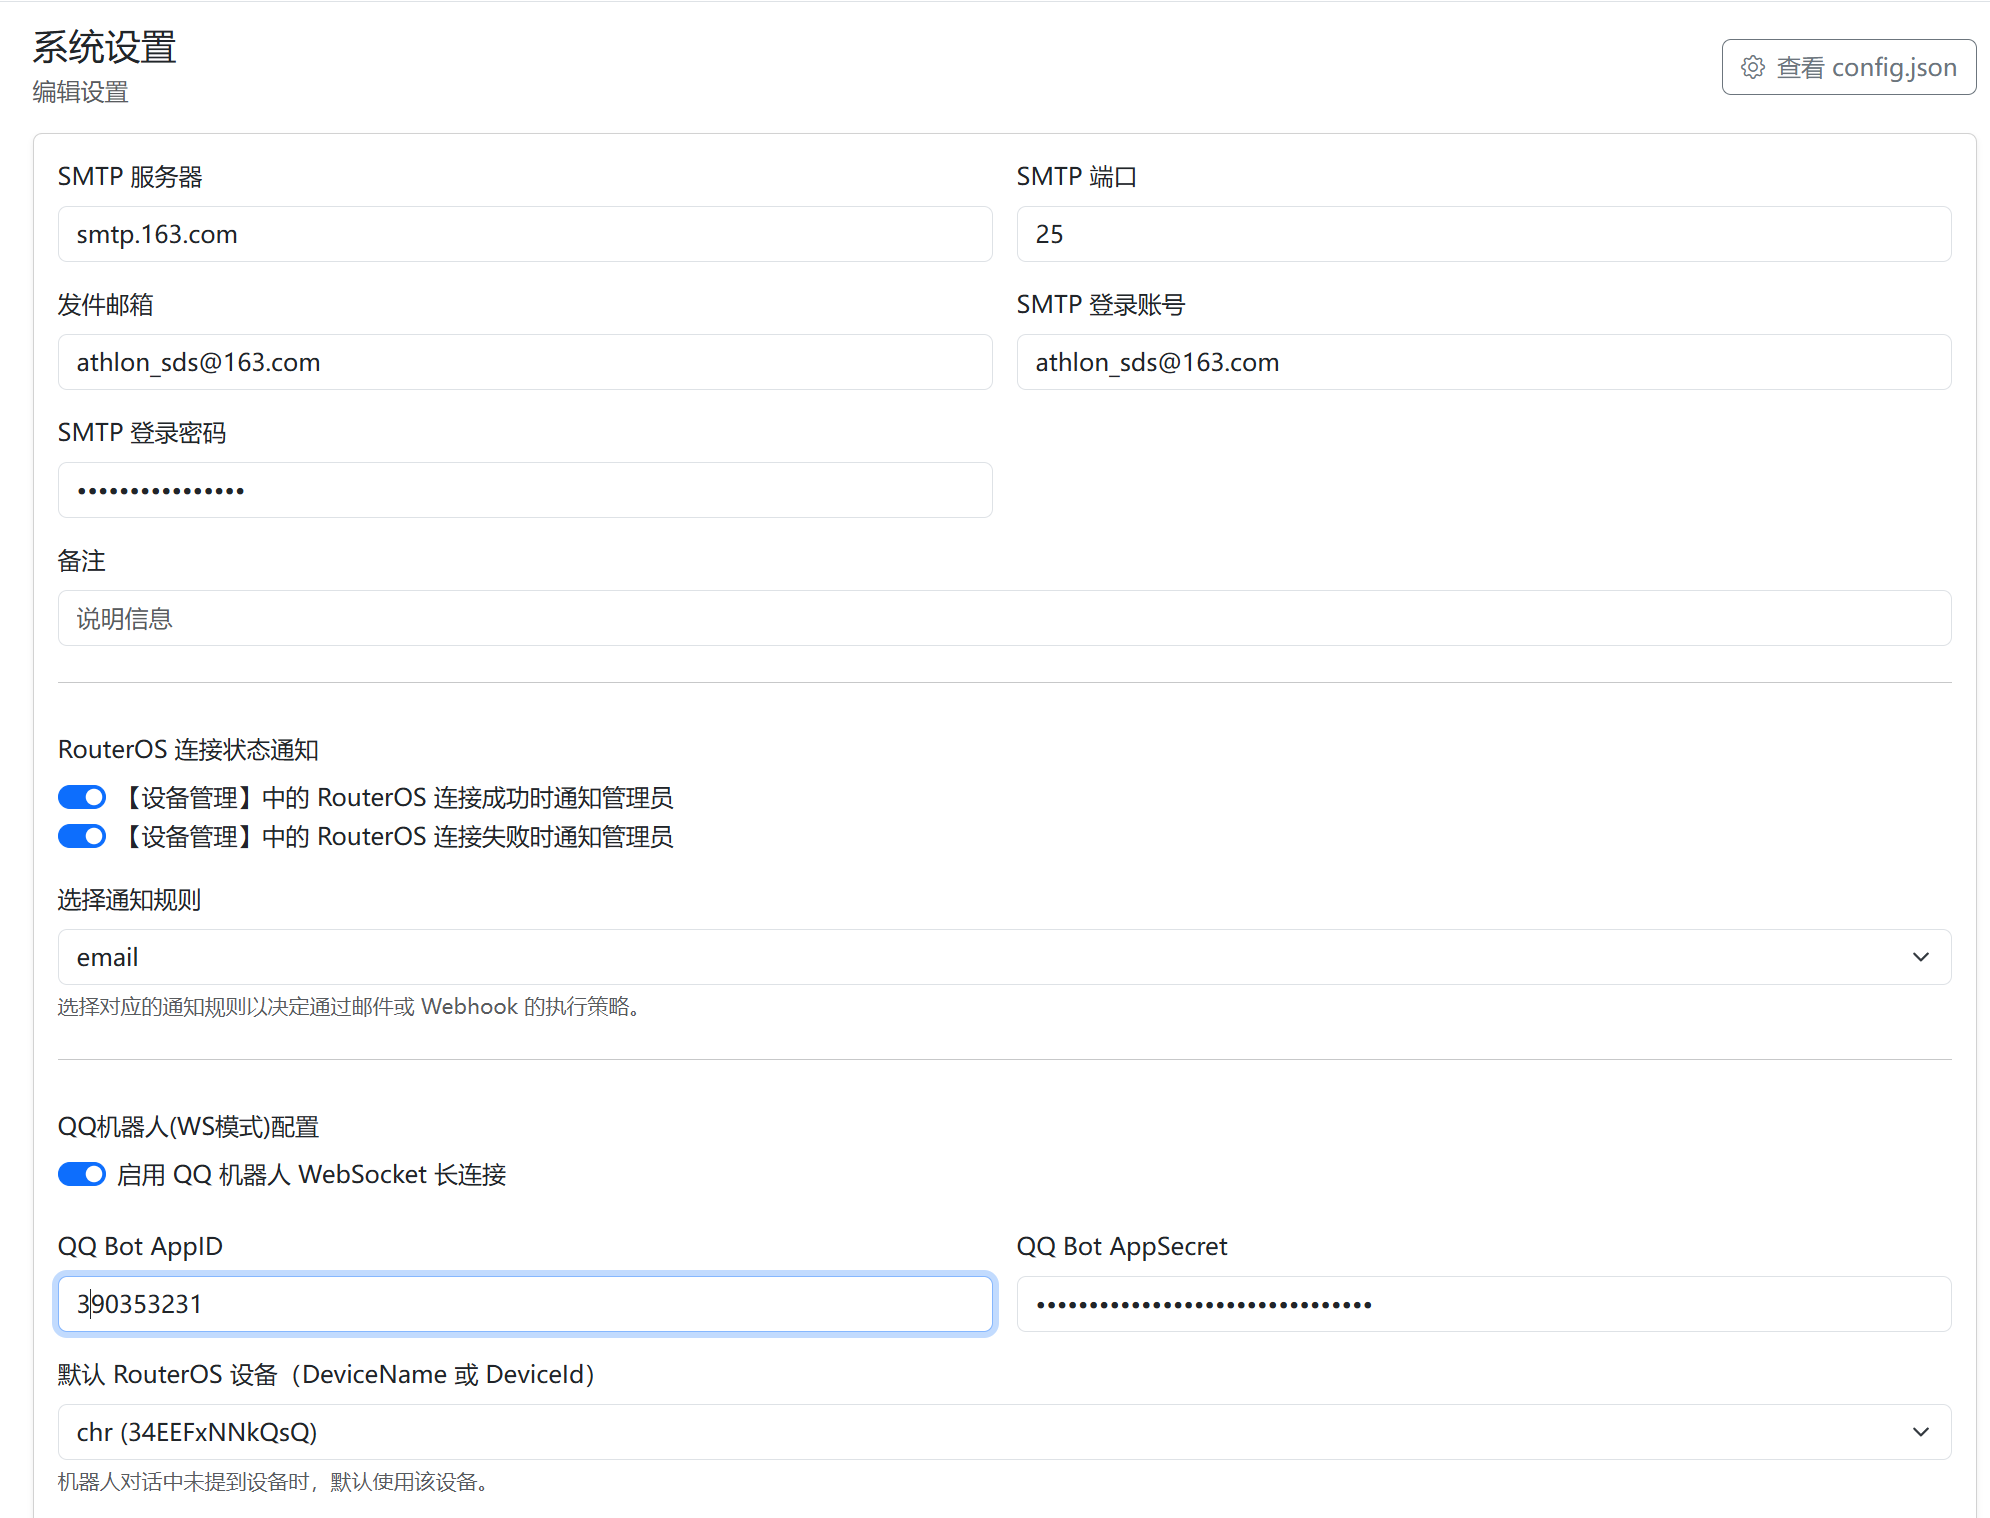The image size is (1990, 1518).
Task: Click the 发件邮箱 input field
Action: (x=525, y=362)
